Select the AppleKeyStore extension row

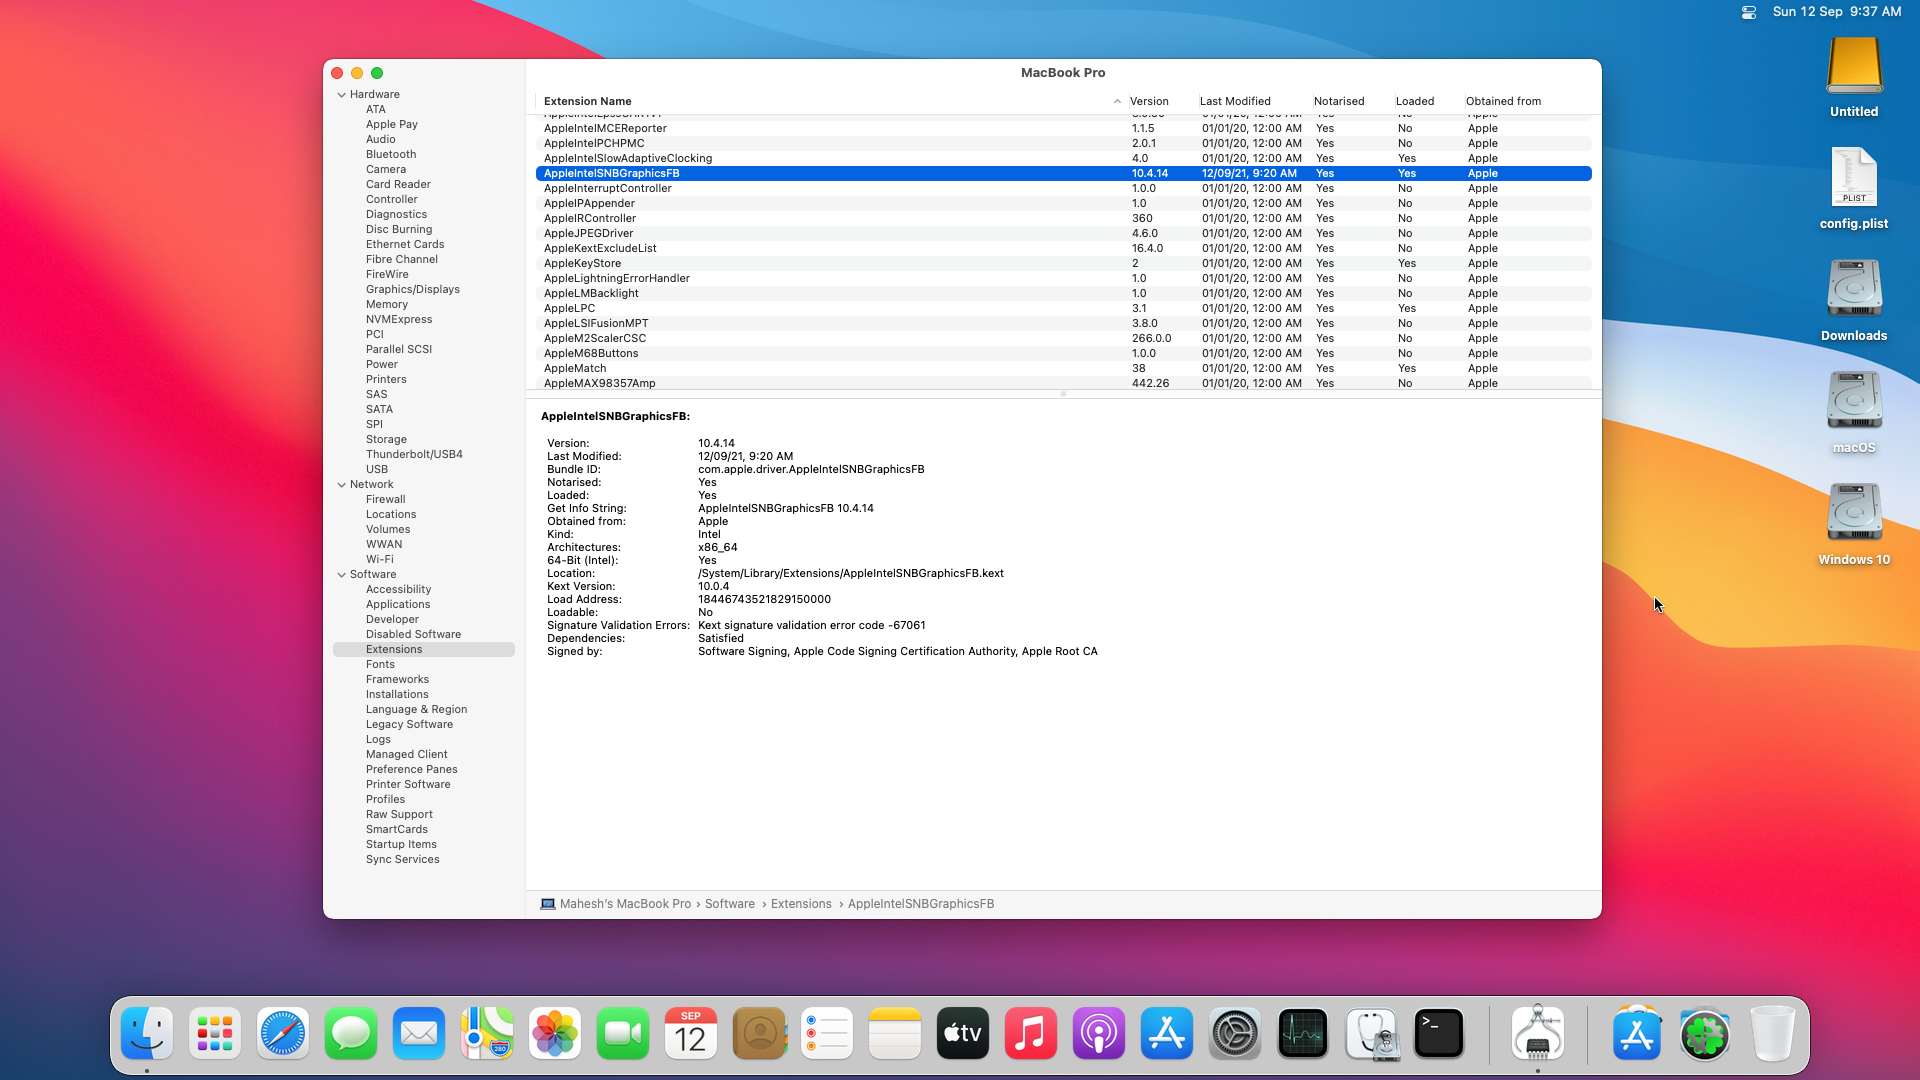[x=582, y=263]
